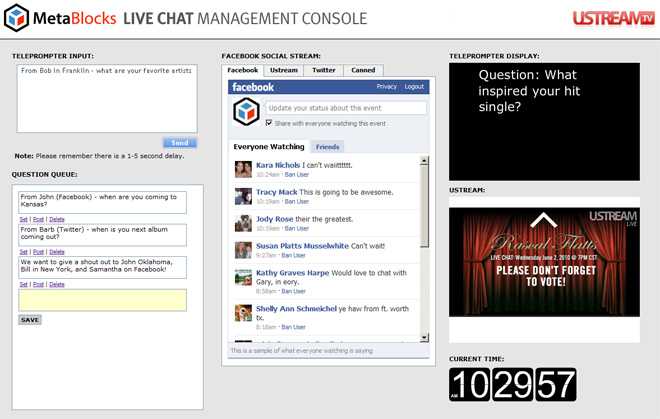Click the current time hour digits
Screen dimensions: 660x419
pyautogui.click(x=470, y=384)
